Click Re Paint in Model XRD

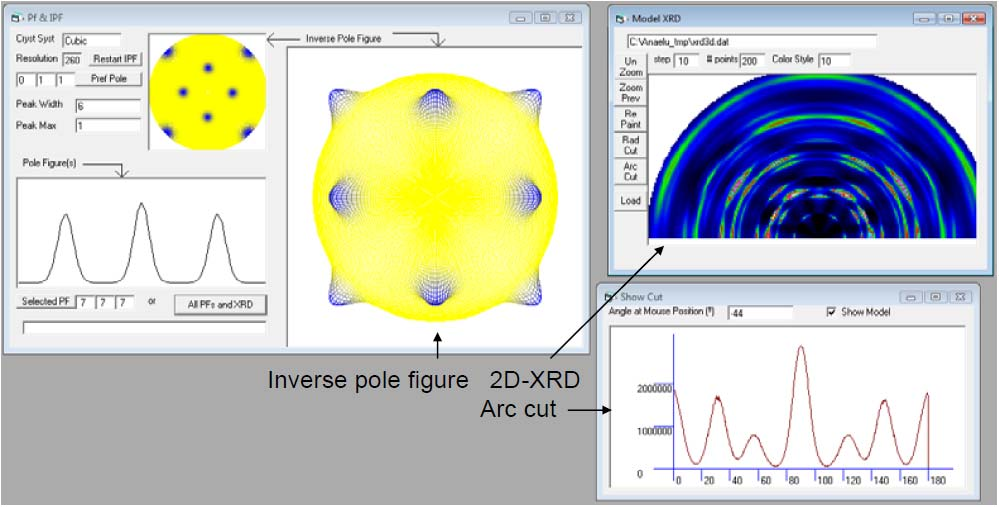[630, 120]
